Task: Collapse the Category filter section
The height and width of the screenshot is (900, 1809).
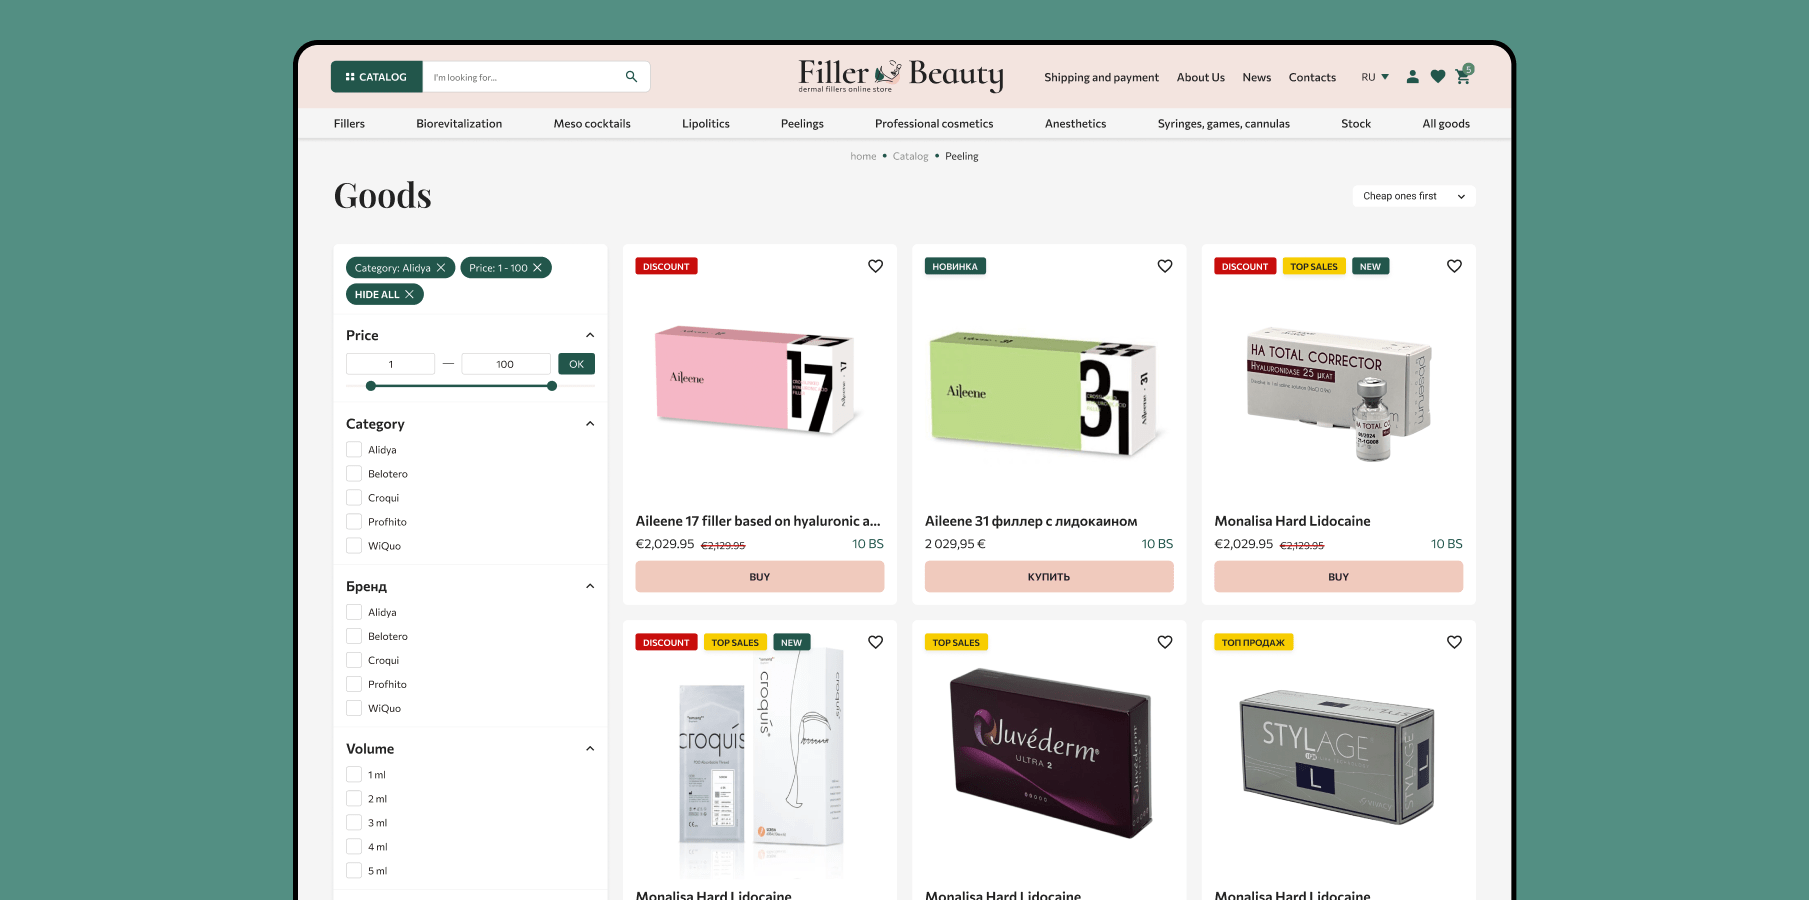Action: [590, 424]
